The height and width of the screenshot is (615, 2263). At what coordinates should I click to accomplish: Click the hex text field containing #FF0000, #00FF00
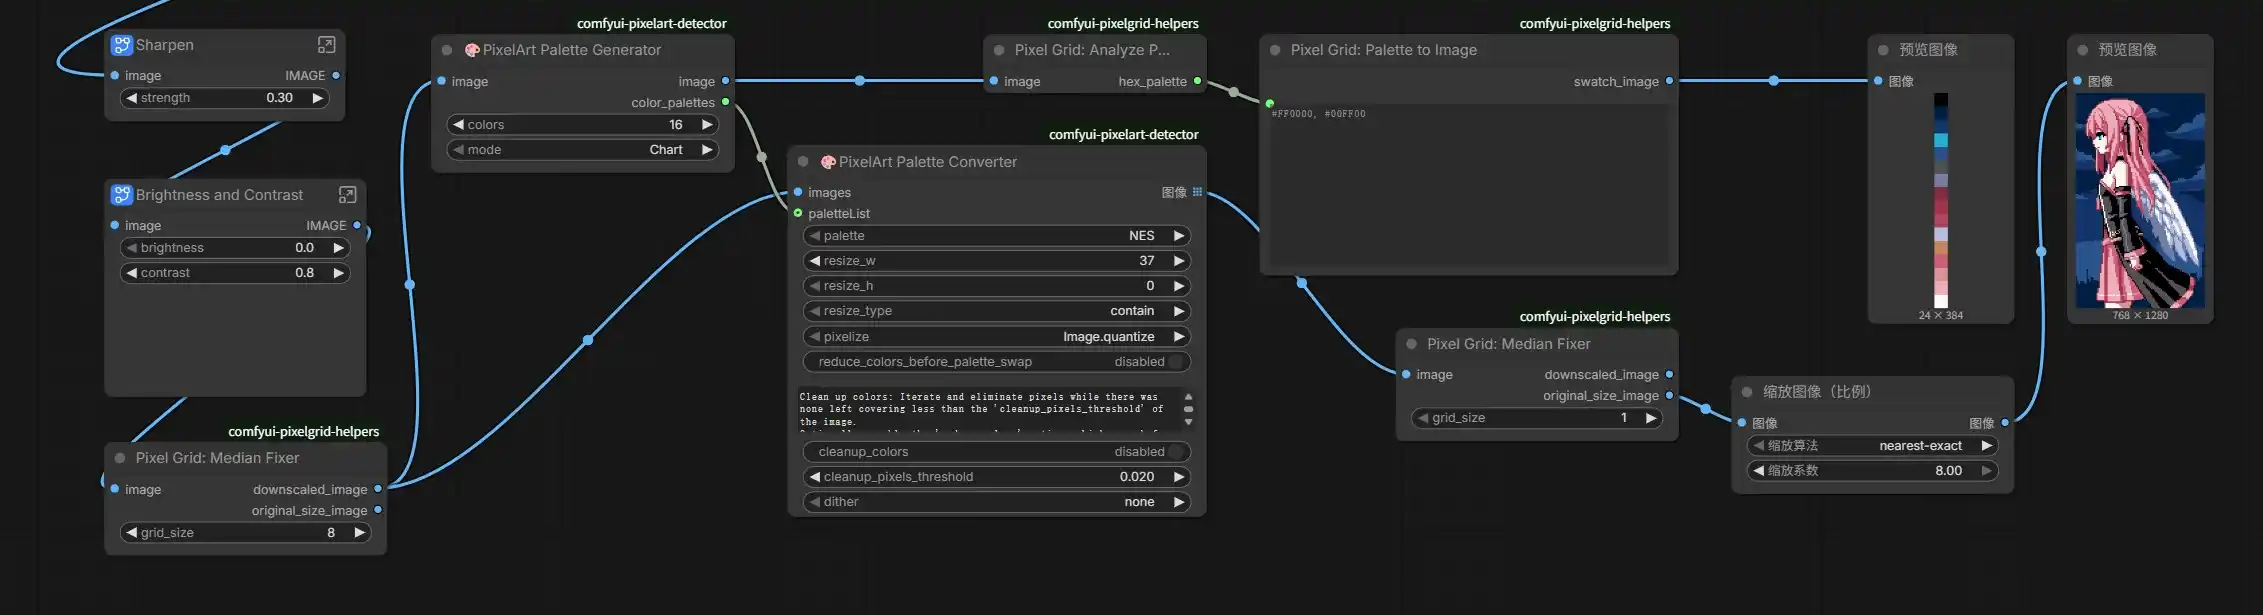(x=1469, y=183)
